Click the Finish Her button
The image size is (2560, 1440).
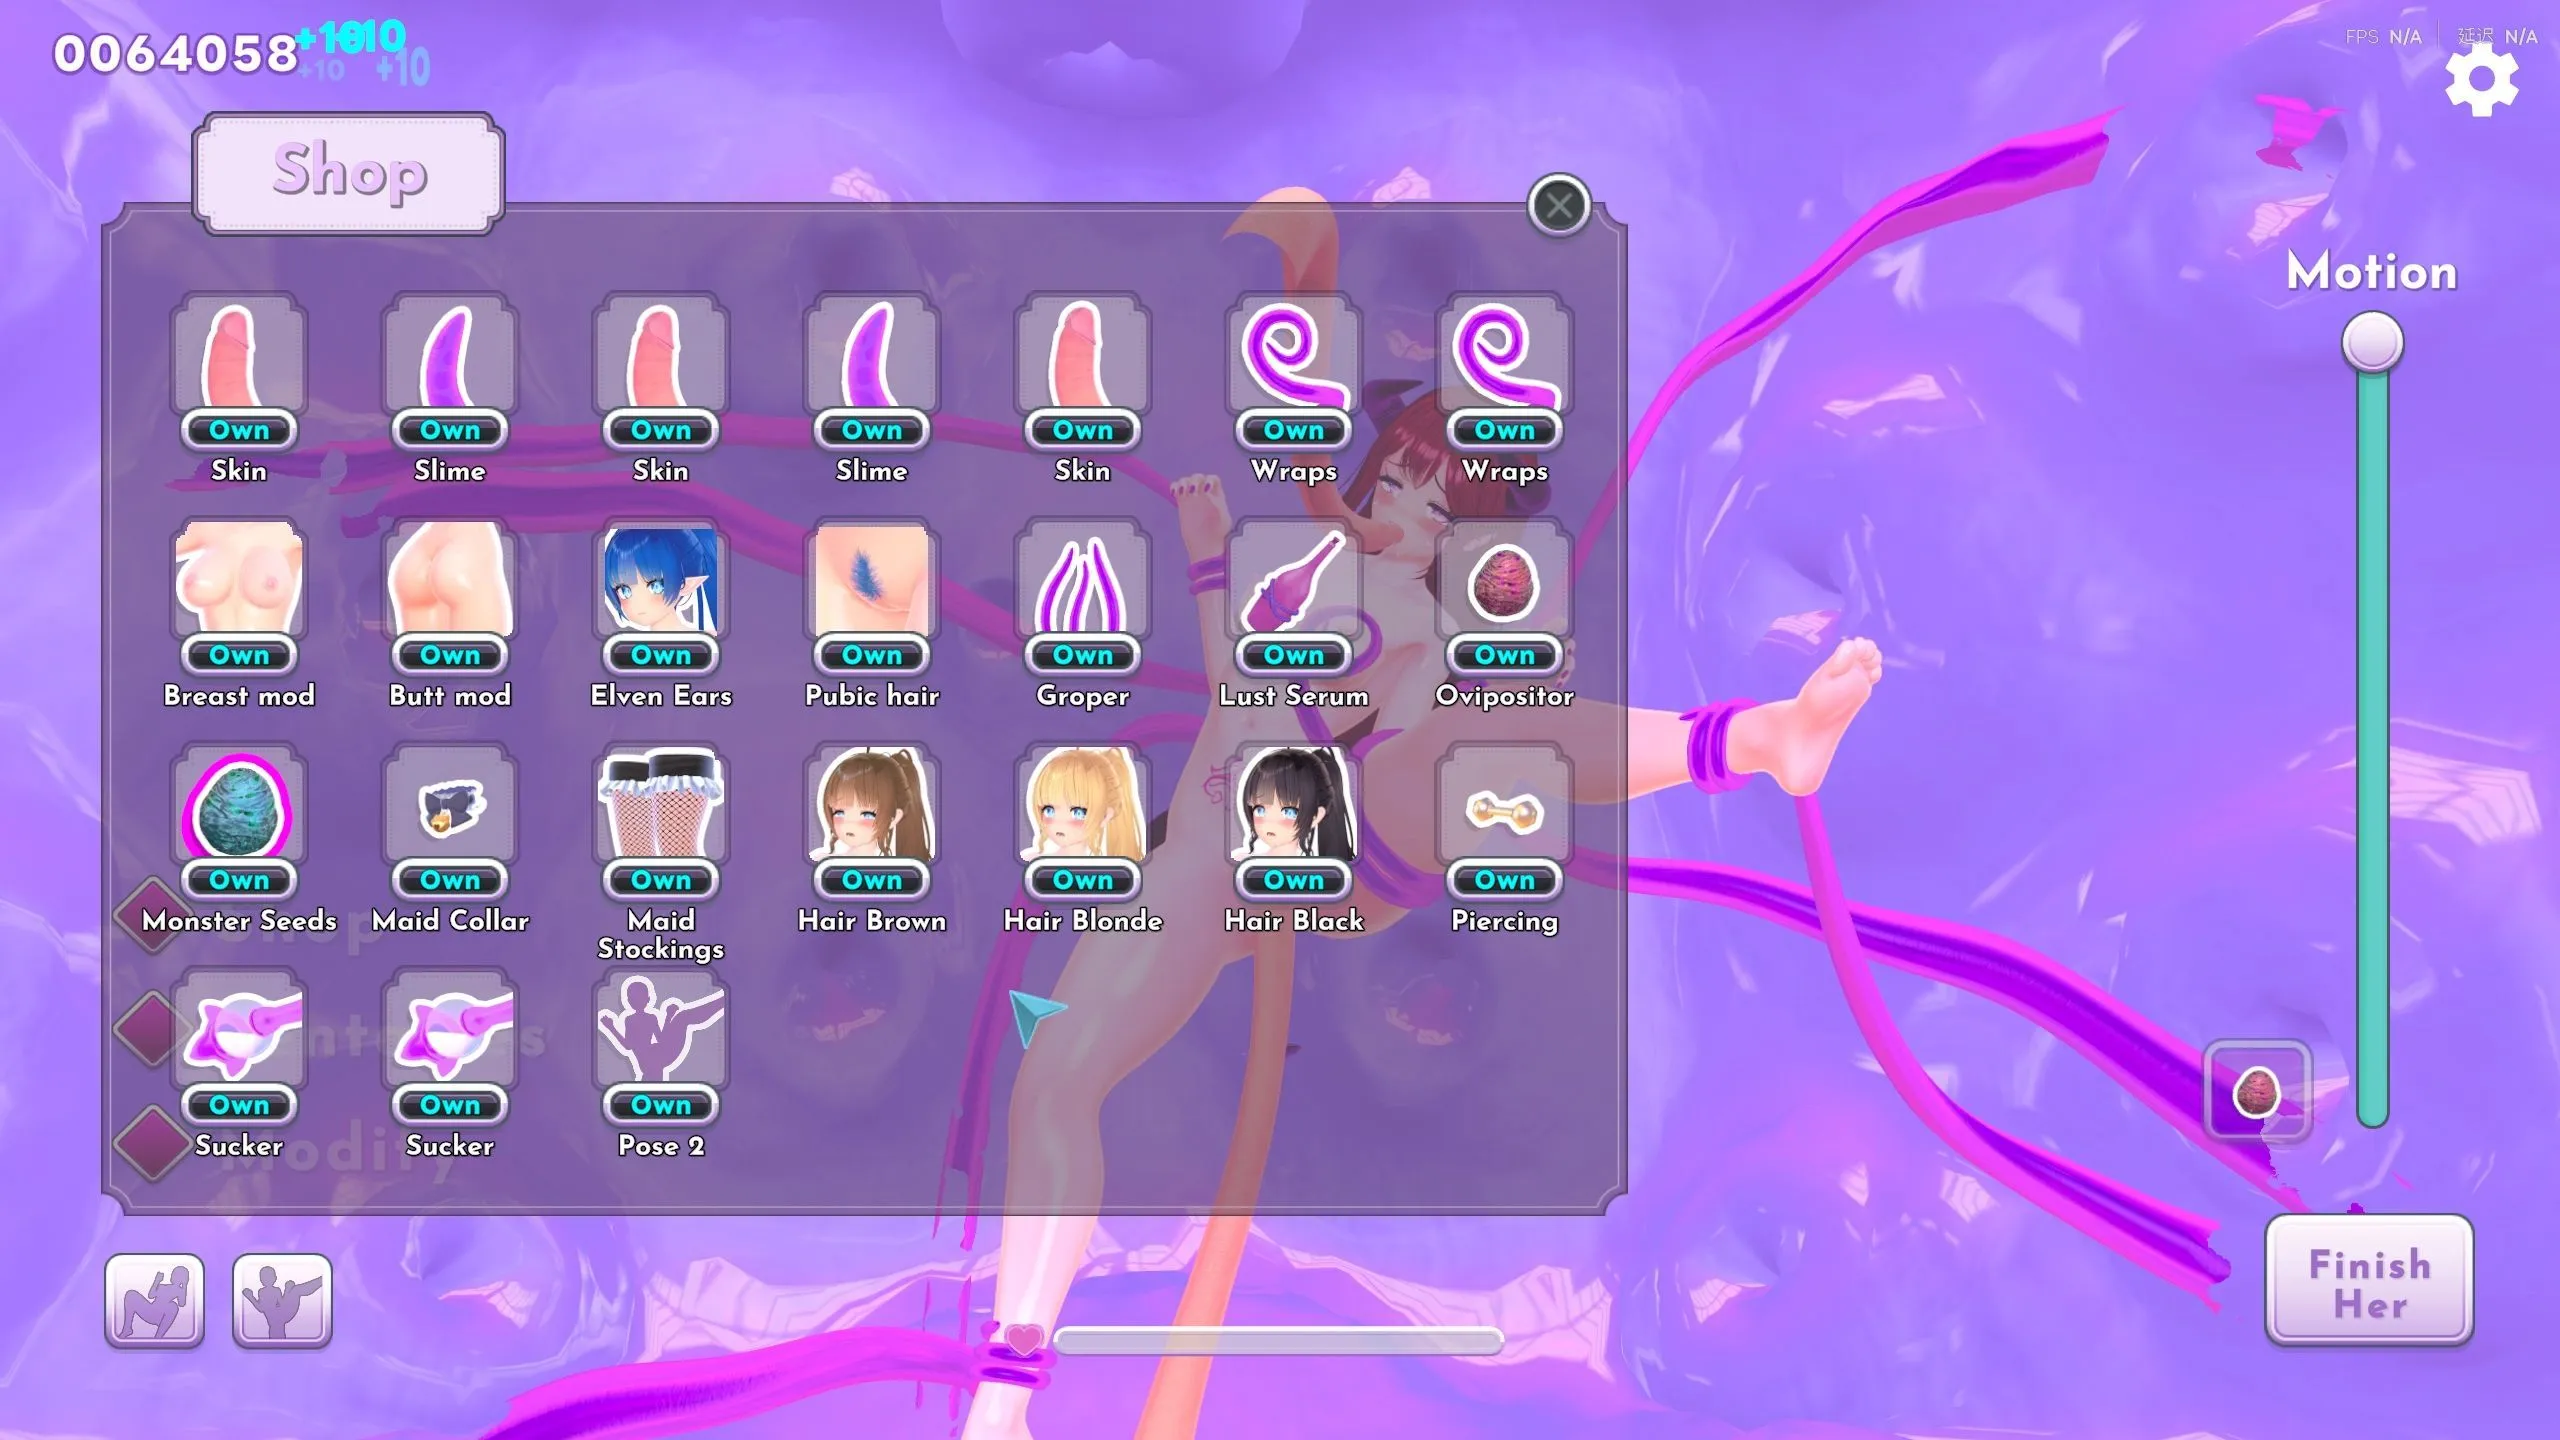click(x=2369, y=1281)
